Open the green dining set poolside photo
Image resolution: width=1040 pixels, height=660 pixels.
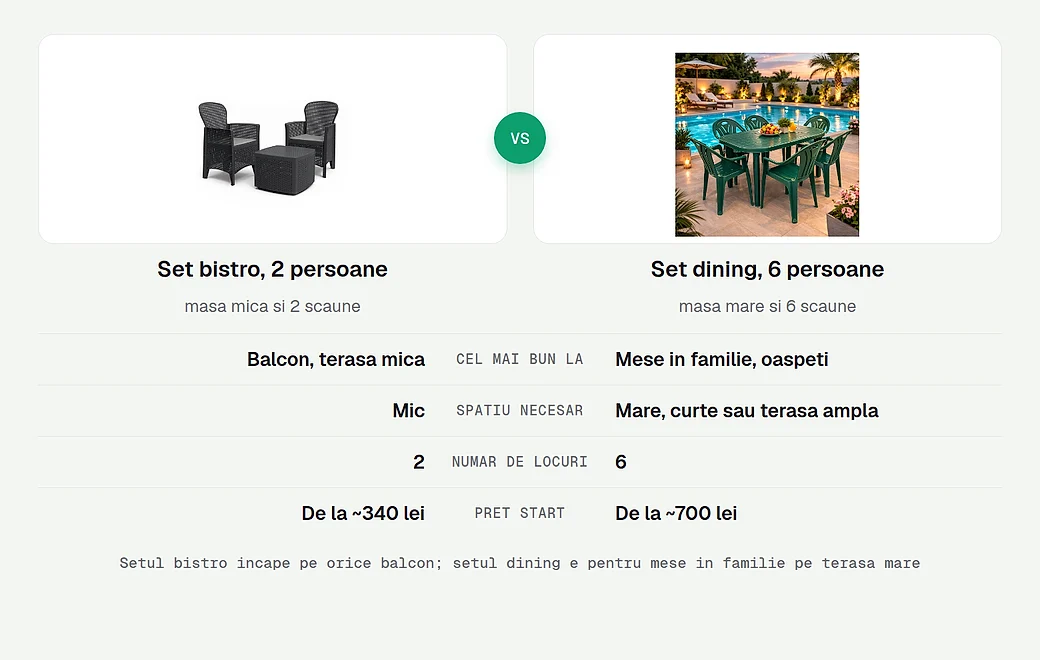[x=767, y=145]
